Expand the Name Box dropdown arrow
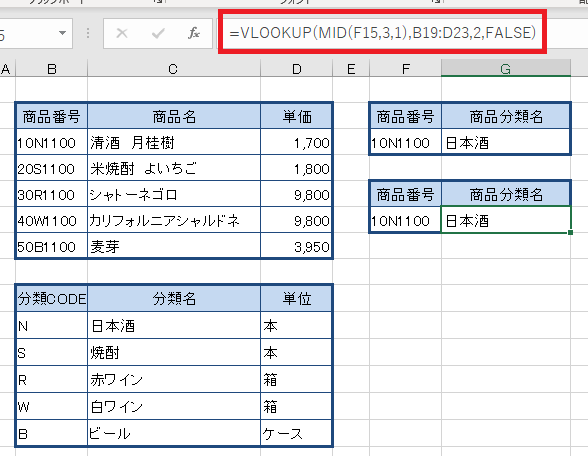Image resolution: width=588 pixels, height=456 pixels. 62,33
